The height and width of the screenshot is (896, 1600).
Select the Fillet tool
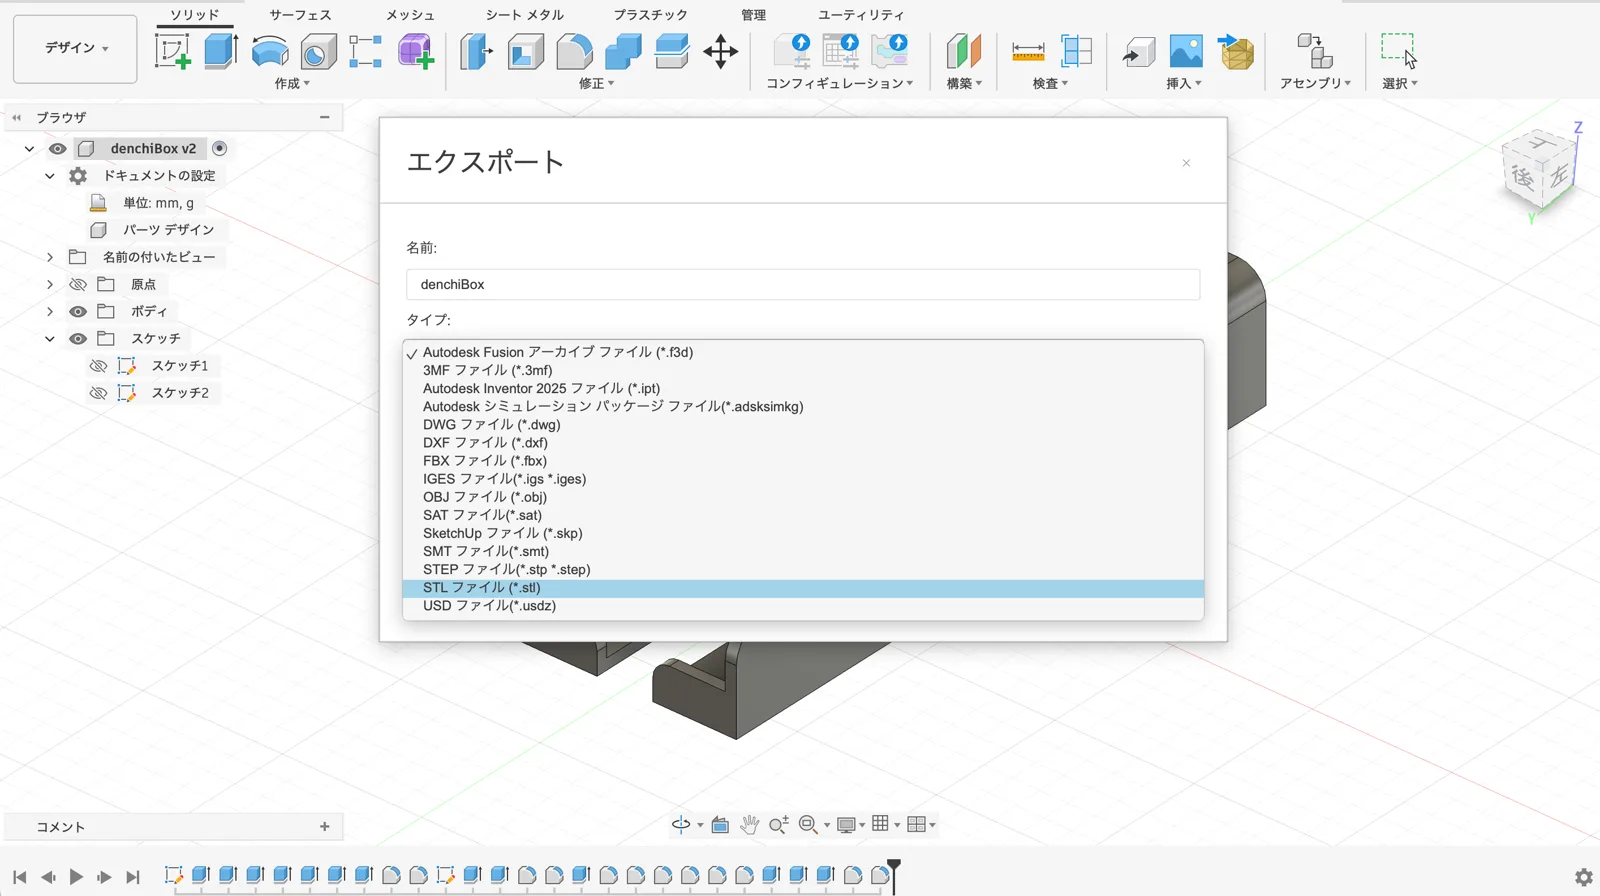574,51
